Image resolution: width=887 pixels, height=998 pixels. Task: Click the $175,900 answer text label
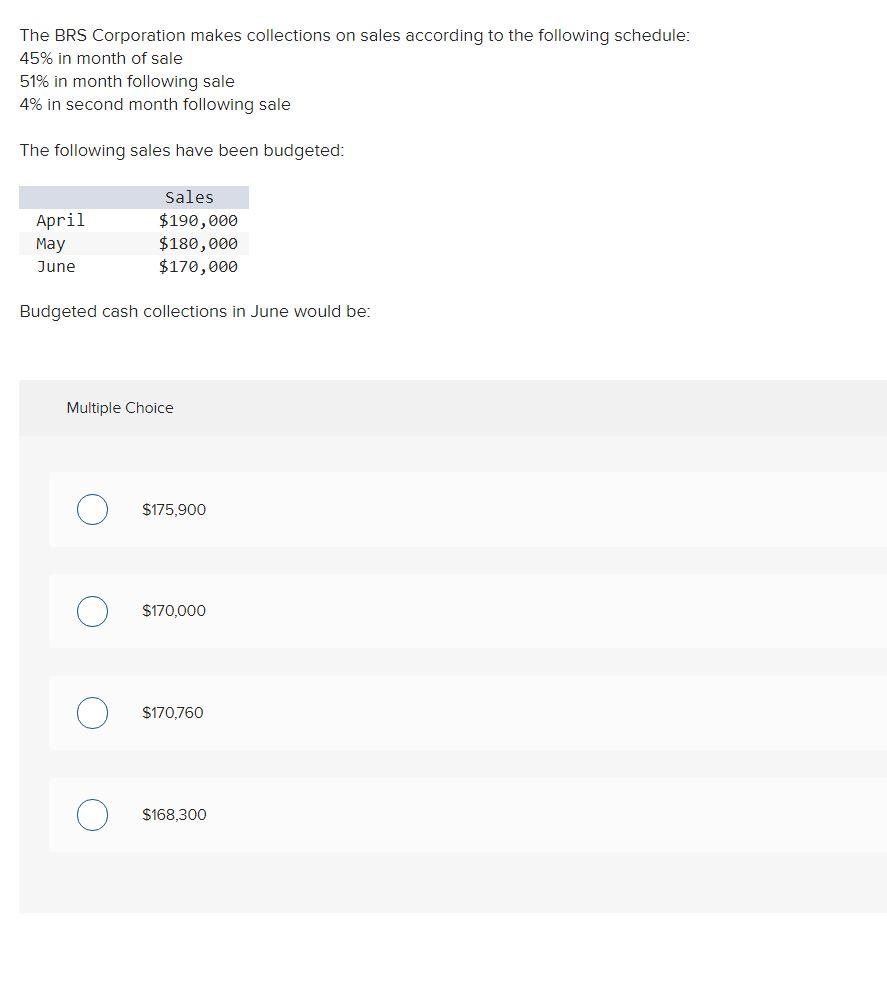pyautogui.click(x=174, y=510)
